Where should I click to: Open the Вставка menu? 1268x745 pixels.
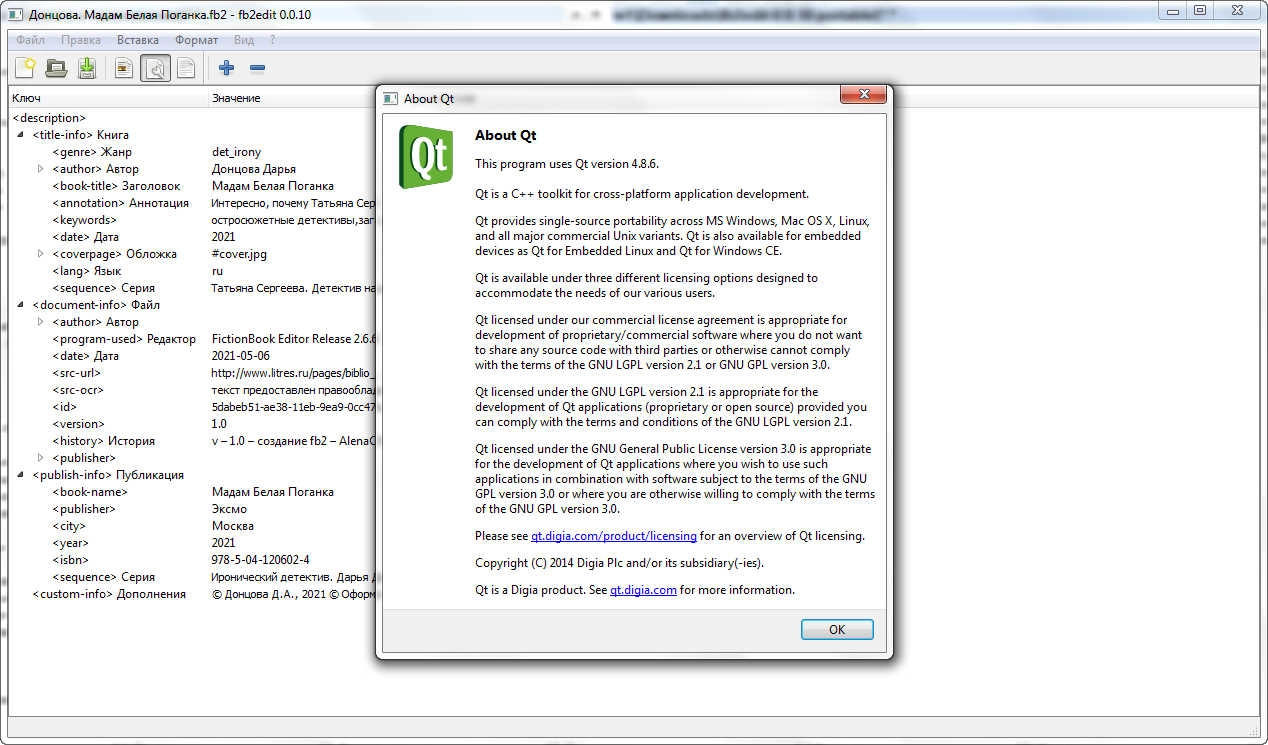tap(138, 40)
